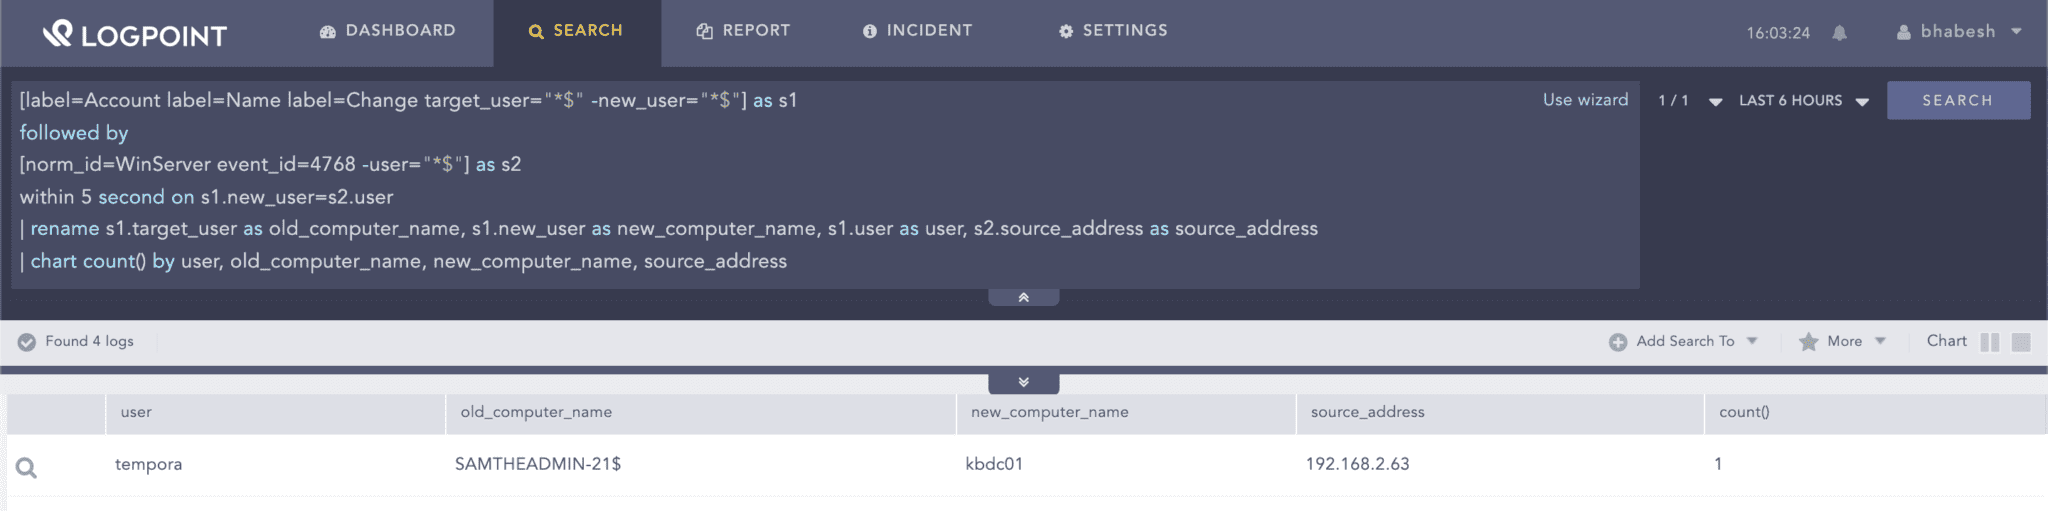This screenshot has width=2048, height=511.
Task: Toggle the grid table view icon
Action: pyautogui.click(x=2021, y=342)
